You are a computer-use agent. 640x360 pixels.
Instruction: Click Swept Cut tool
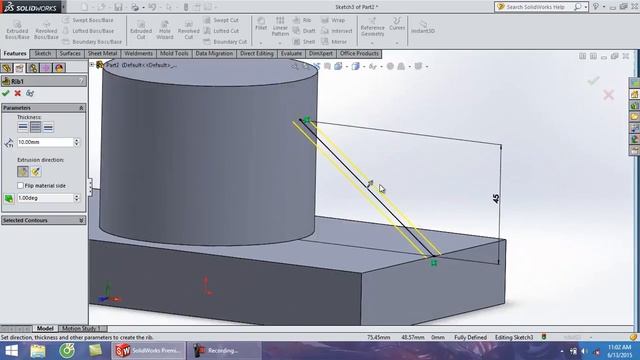[221, 20]
